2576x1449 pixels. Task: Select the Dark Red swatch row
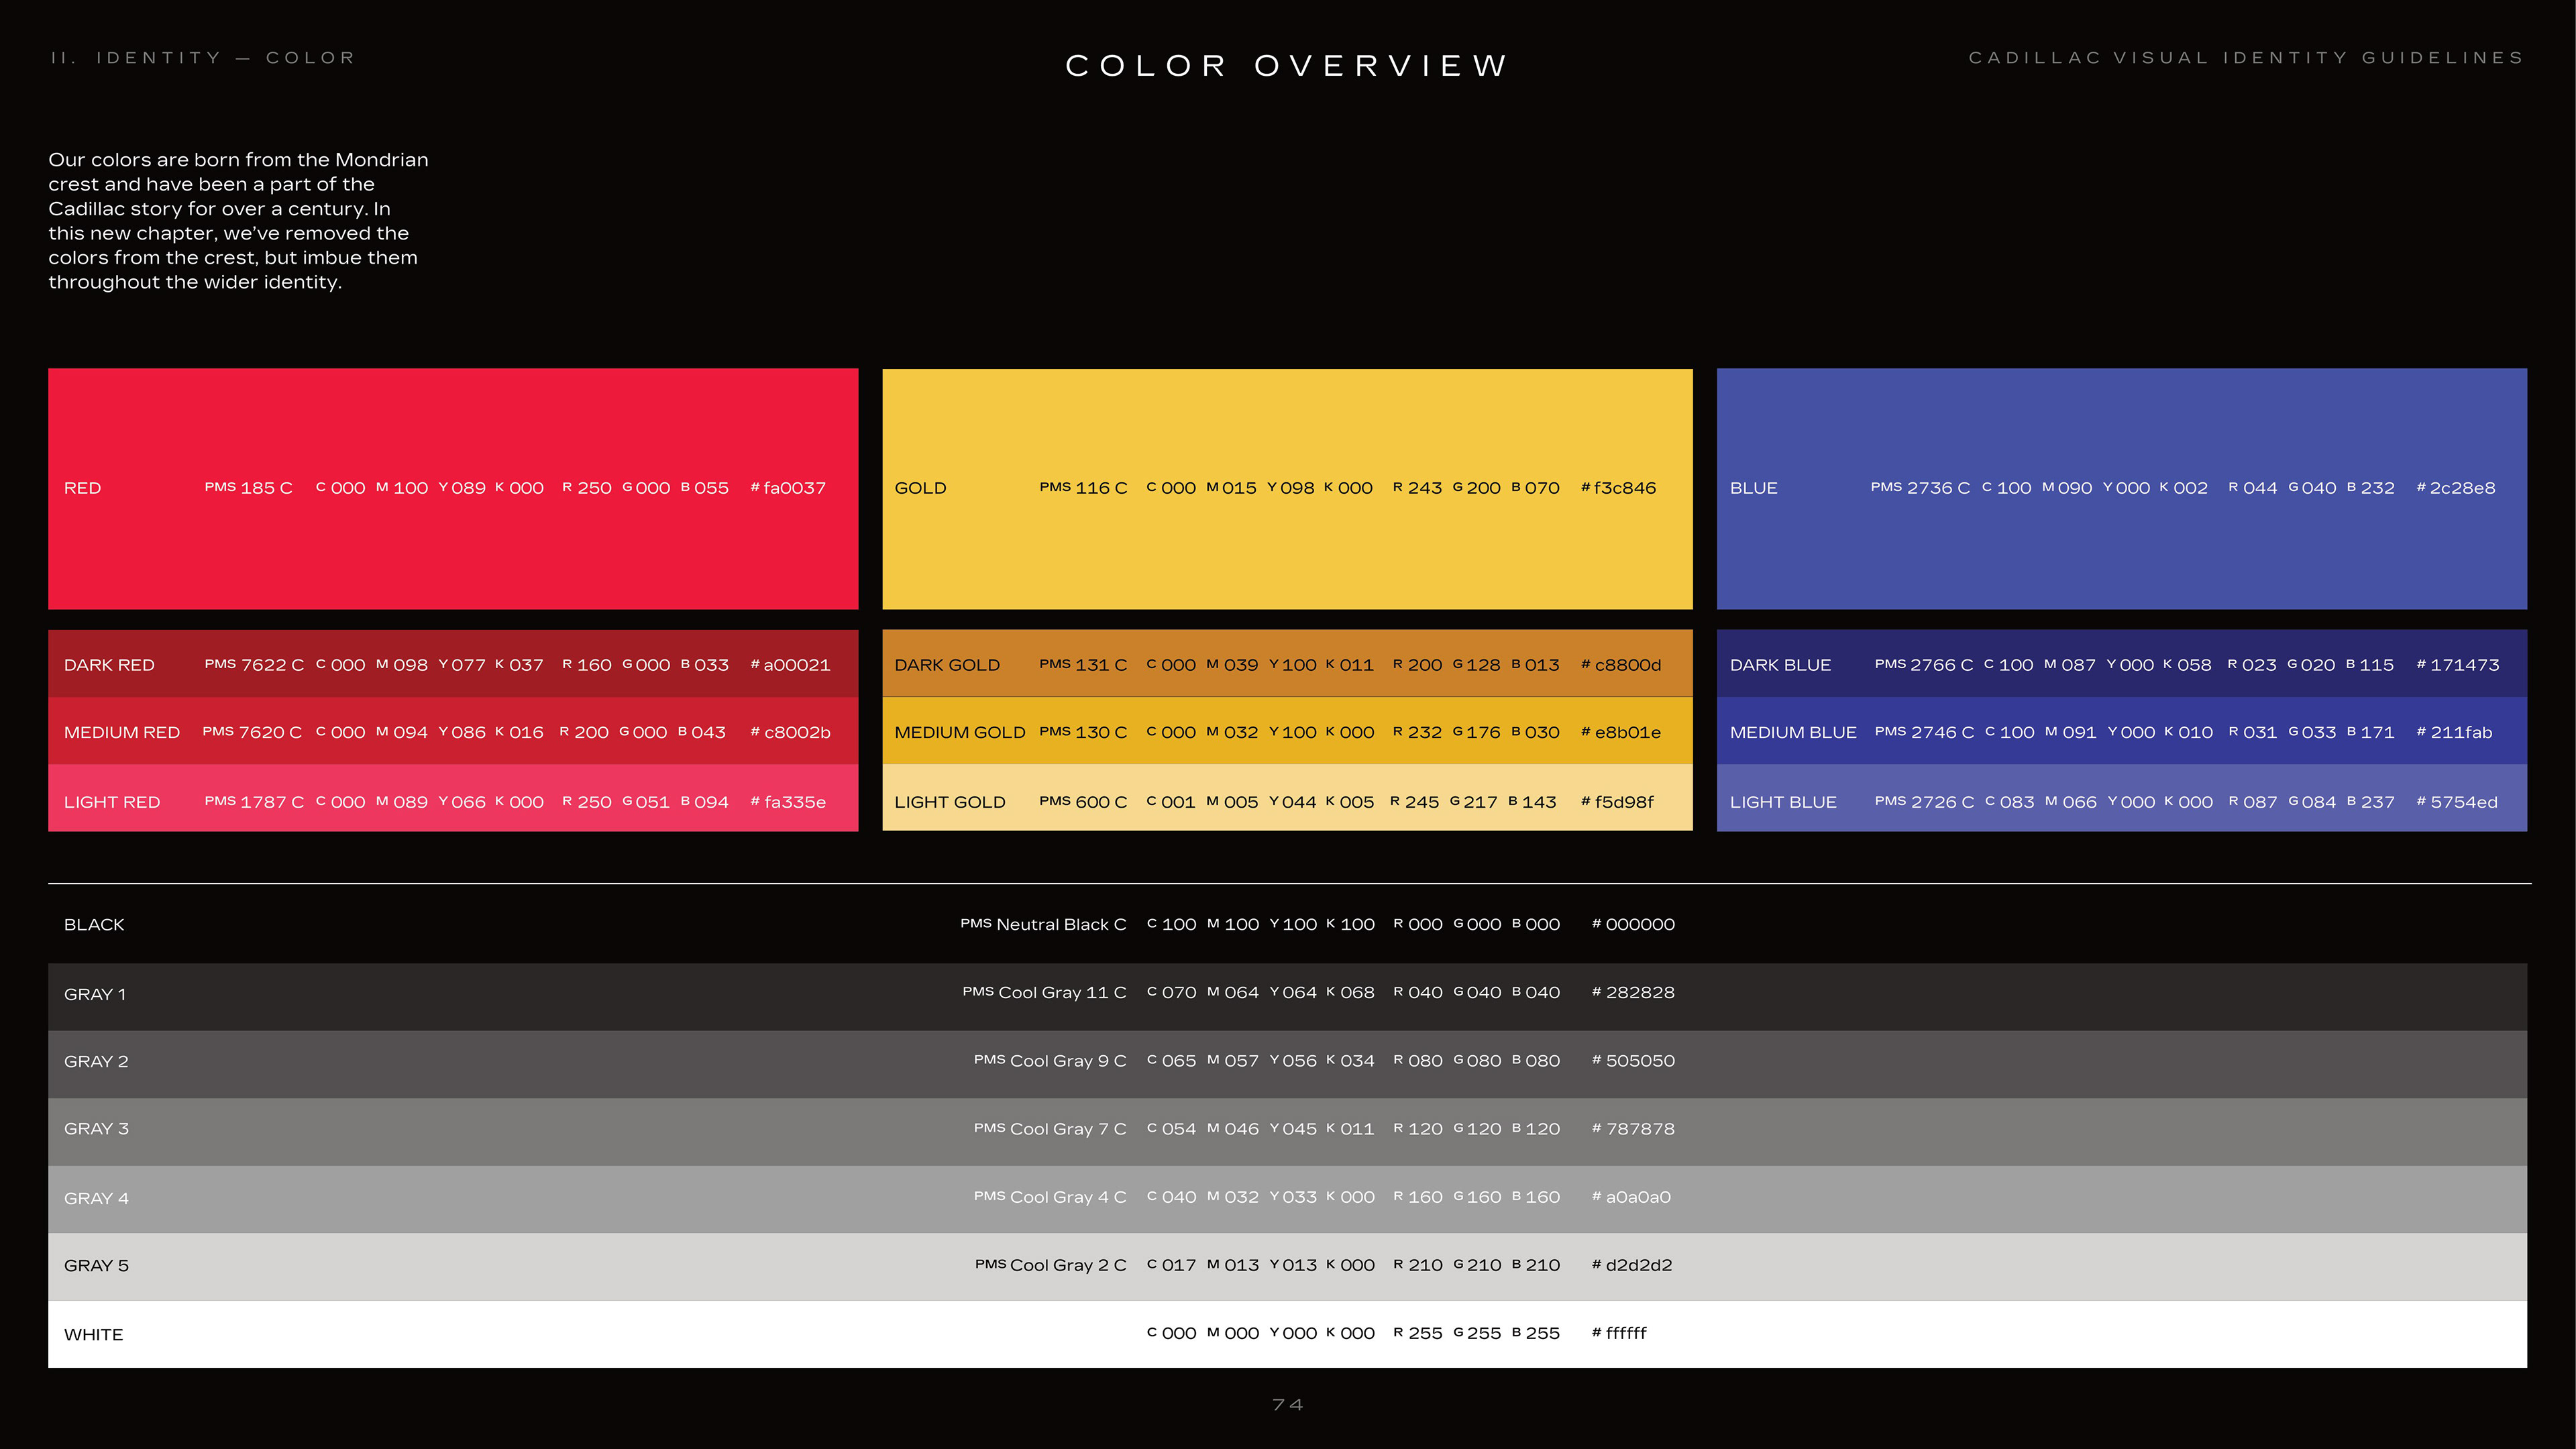pos(452,664)
